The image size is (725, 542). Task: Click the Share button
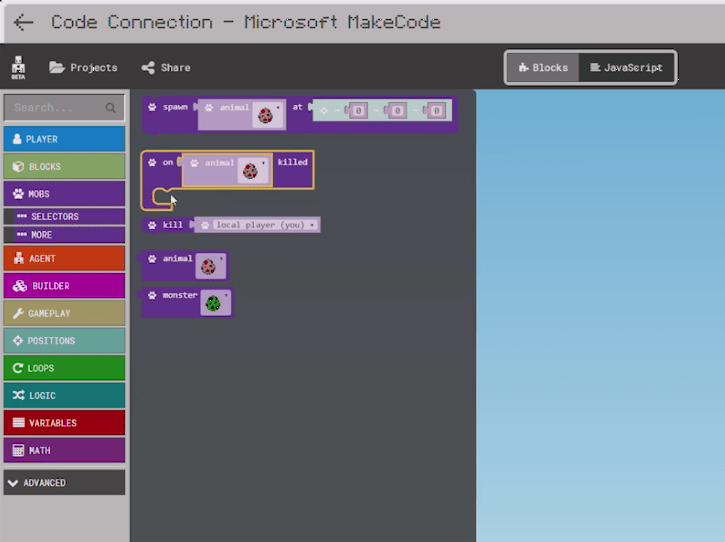[x=165, y=68]
